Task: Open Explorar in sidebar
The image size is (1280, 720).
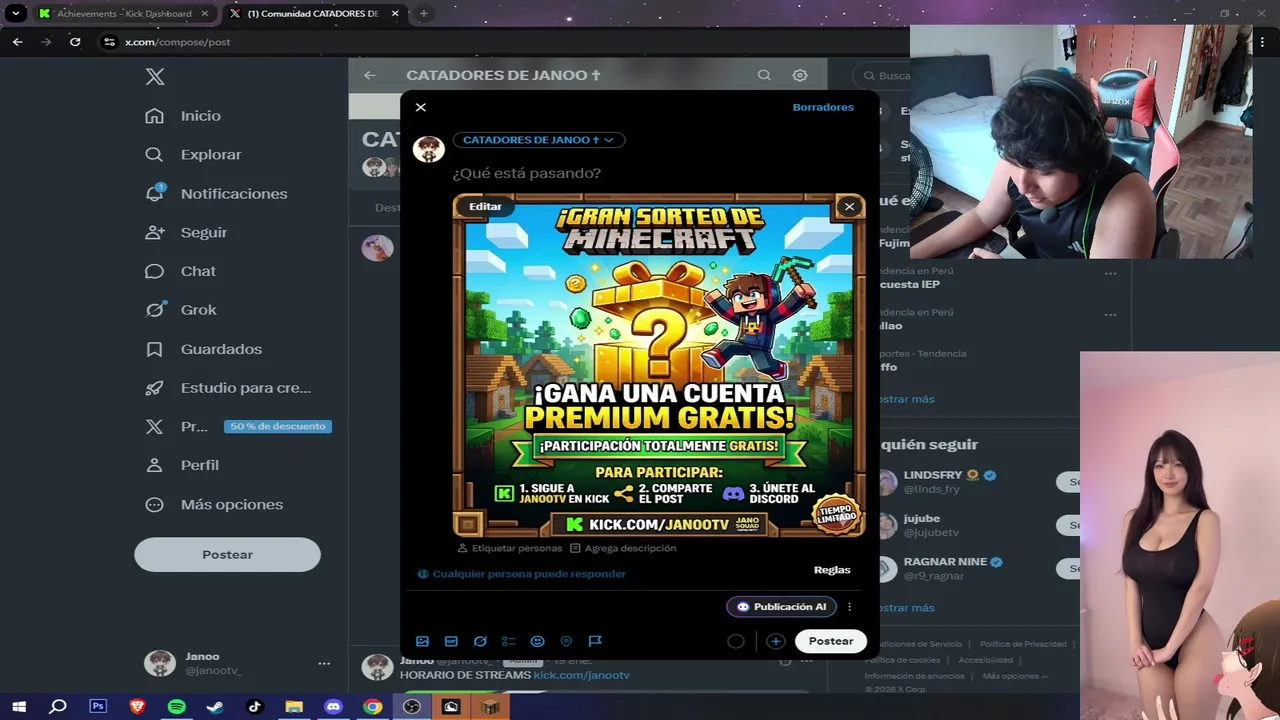Action: click(x=193, y=155)
